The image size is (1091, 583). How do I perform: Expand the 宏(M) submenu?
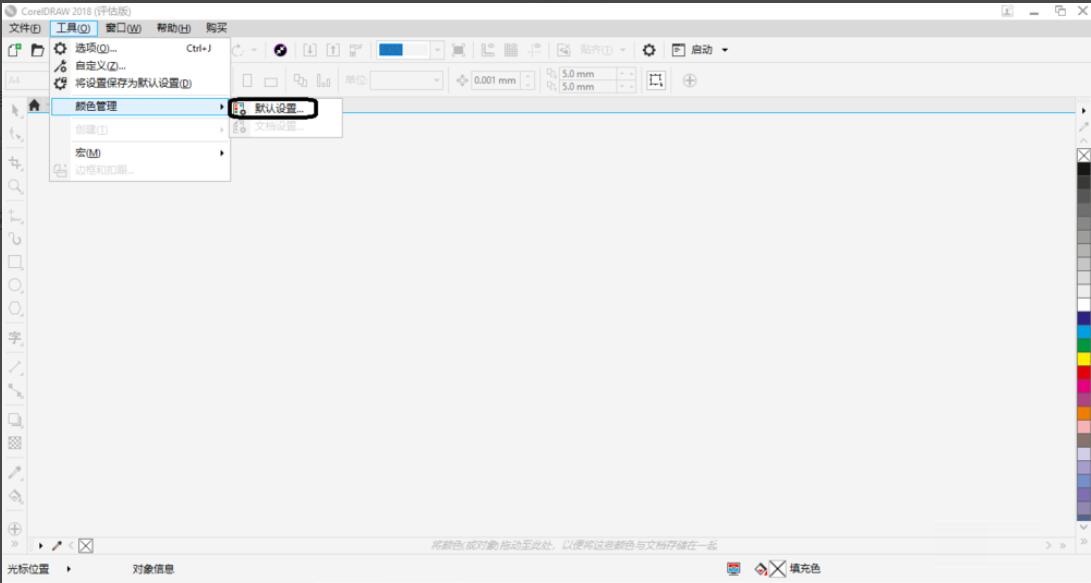pyautogui.click(x=140, y=153)
